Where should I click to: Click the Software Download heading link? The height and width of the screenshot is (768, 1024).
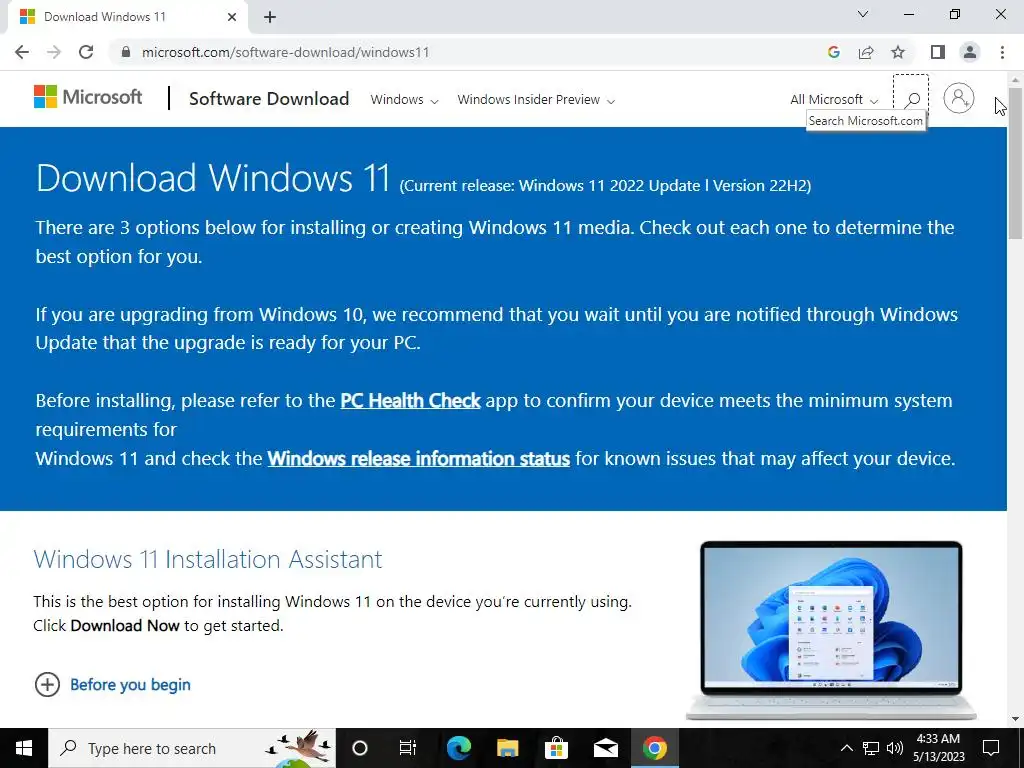(269, 99)
